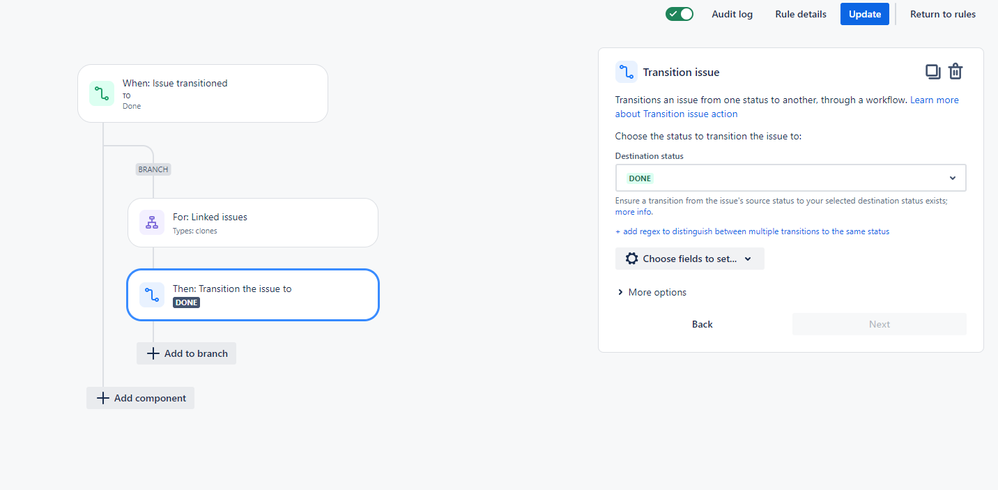
Task: Click Return to rules
Action: (943, 14)
